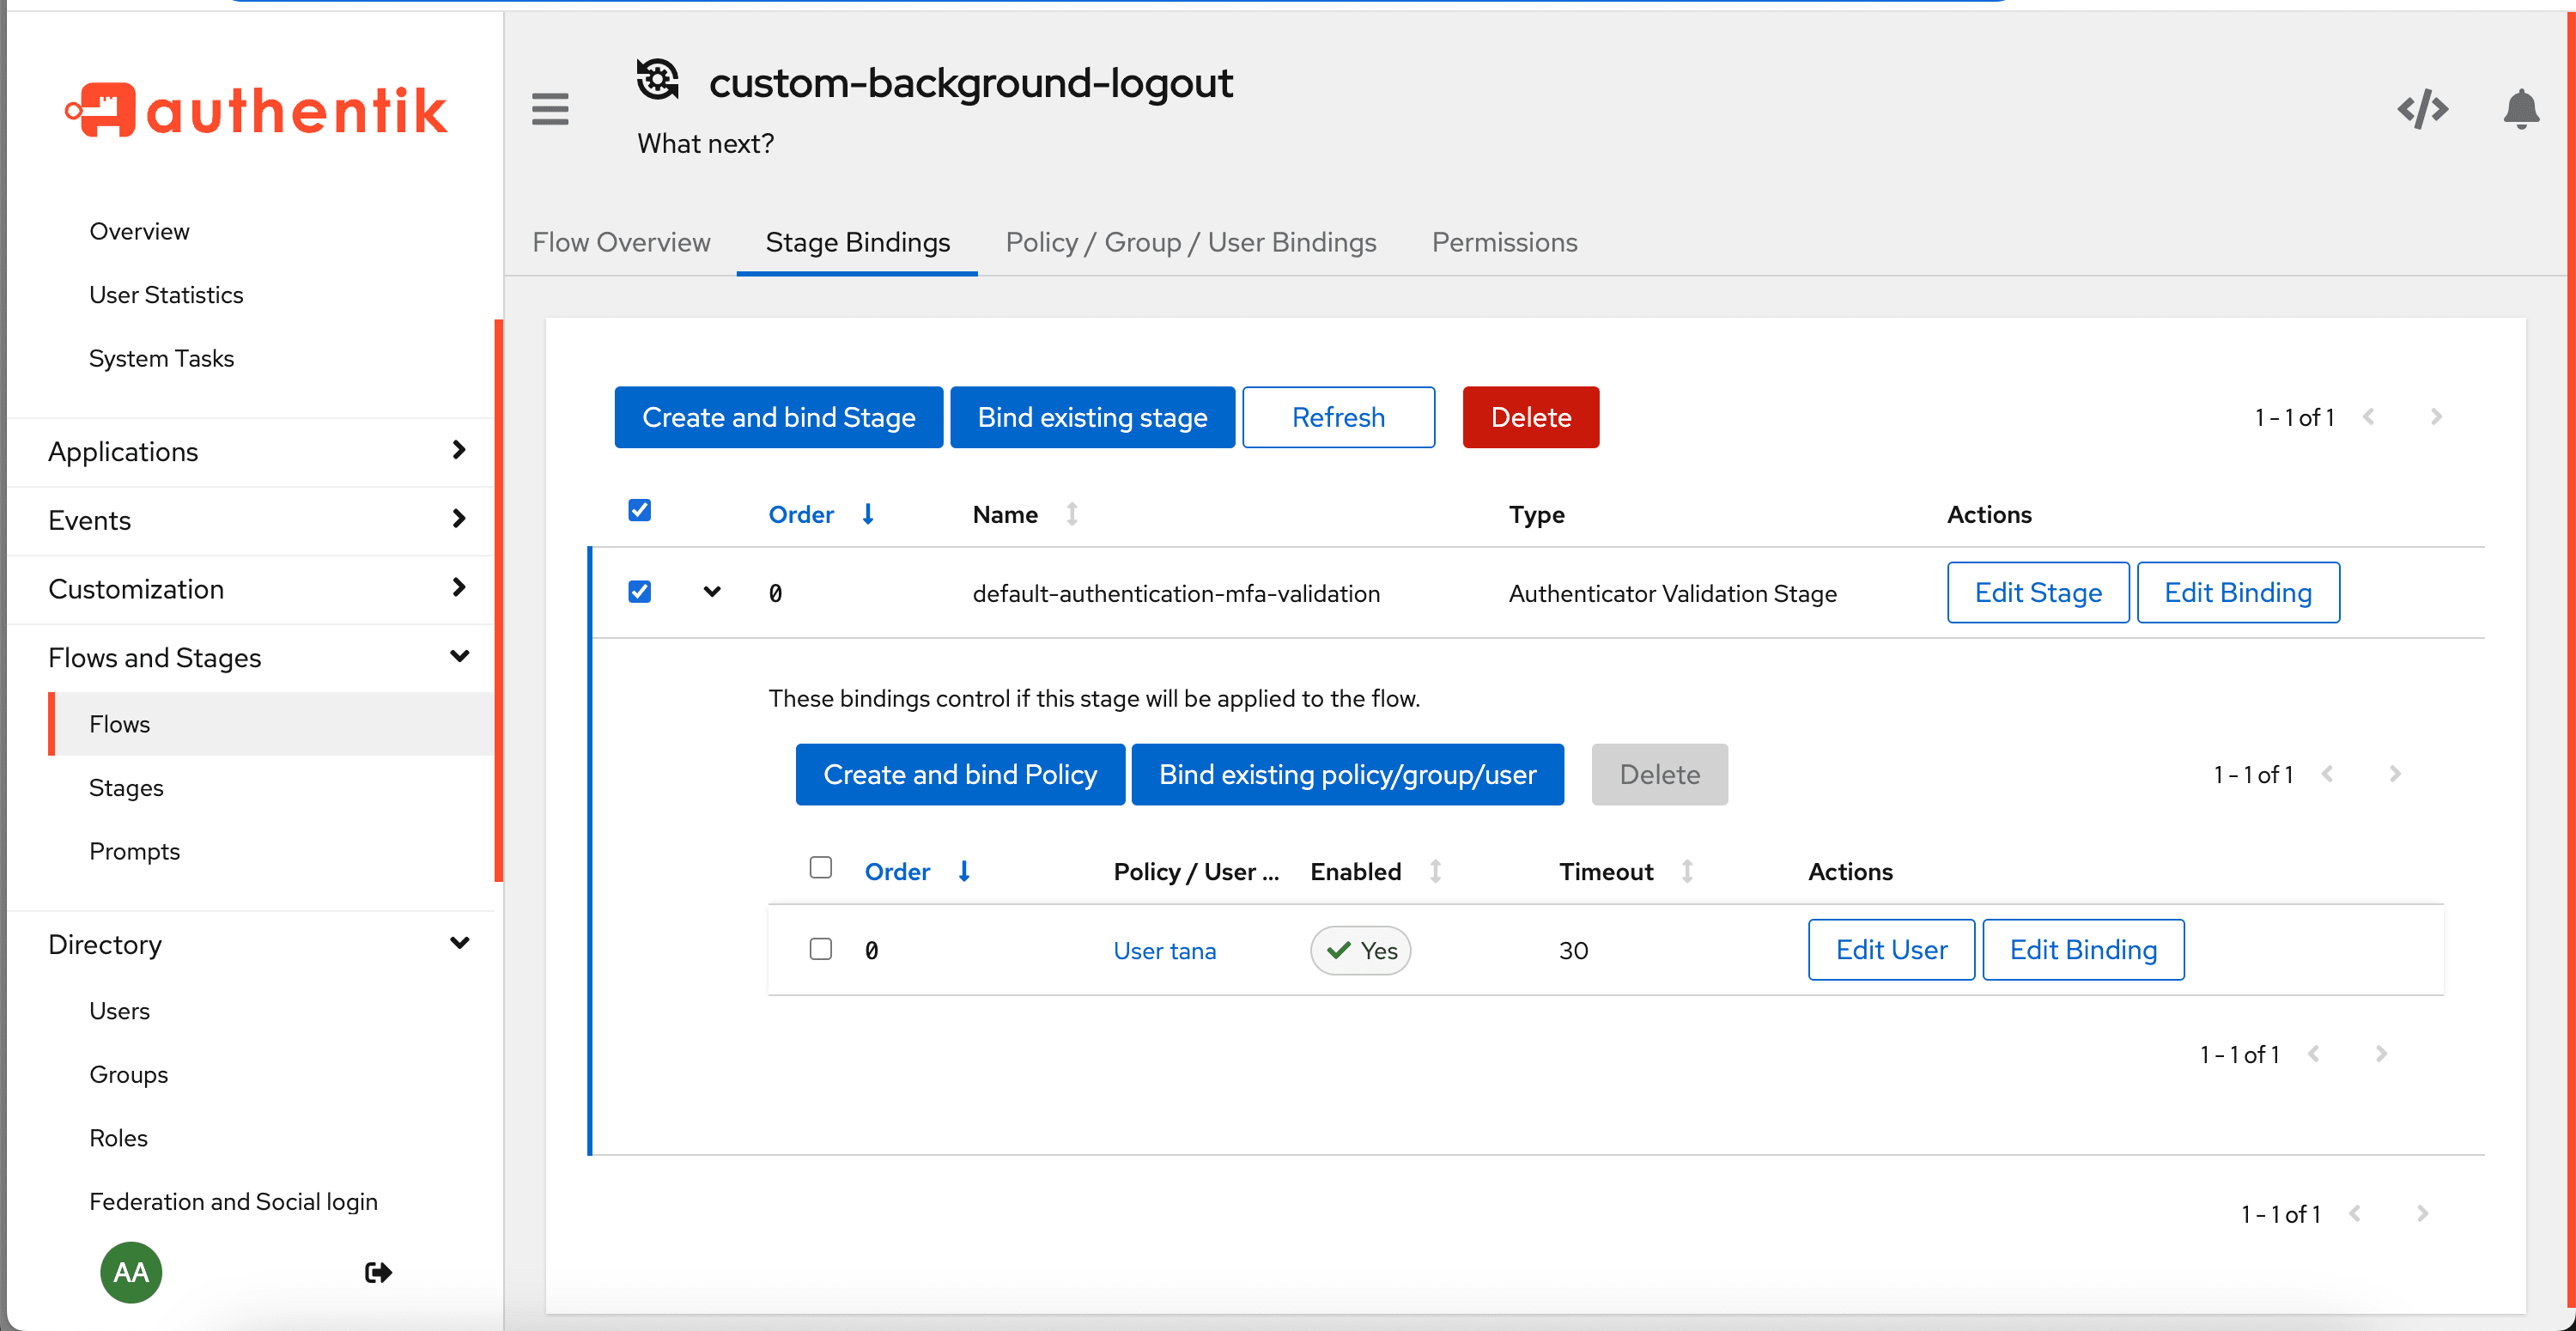This screenshot has height=1331, width=2576.
Task: Click the hamburger sidebar toggle icon
Action: pos(550,108)
